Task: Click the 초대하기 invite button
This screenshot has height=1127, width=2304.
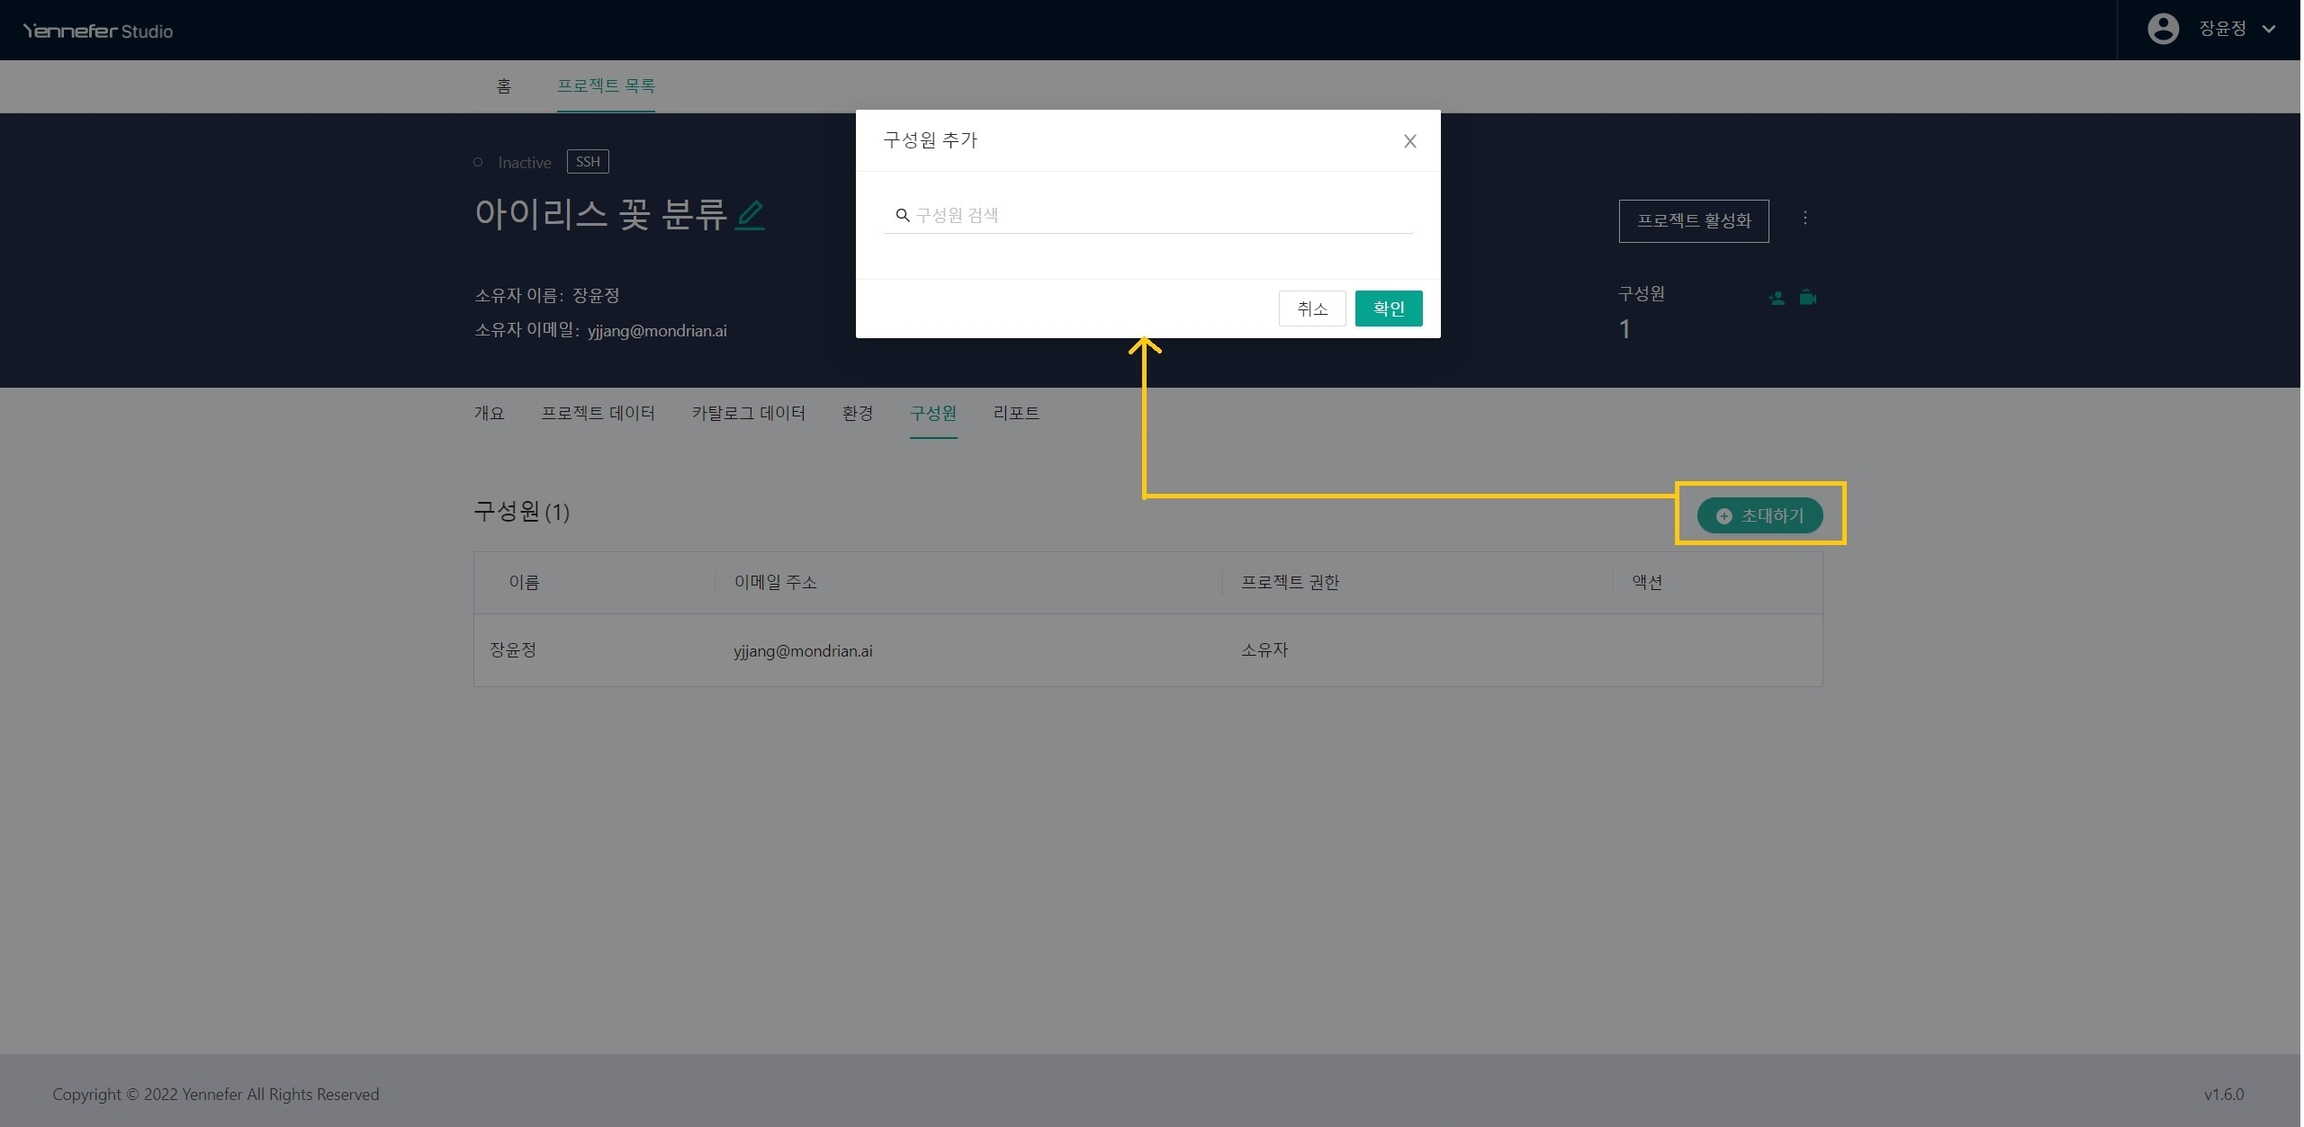Action: point(1760,515)
